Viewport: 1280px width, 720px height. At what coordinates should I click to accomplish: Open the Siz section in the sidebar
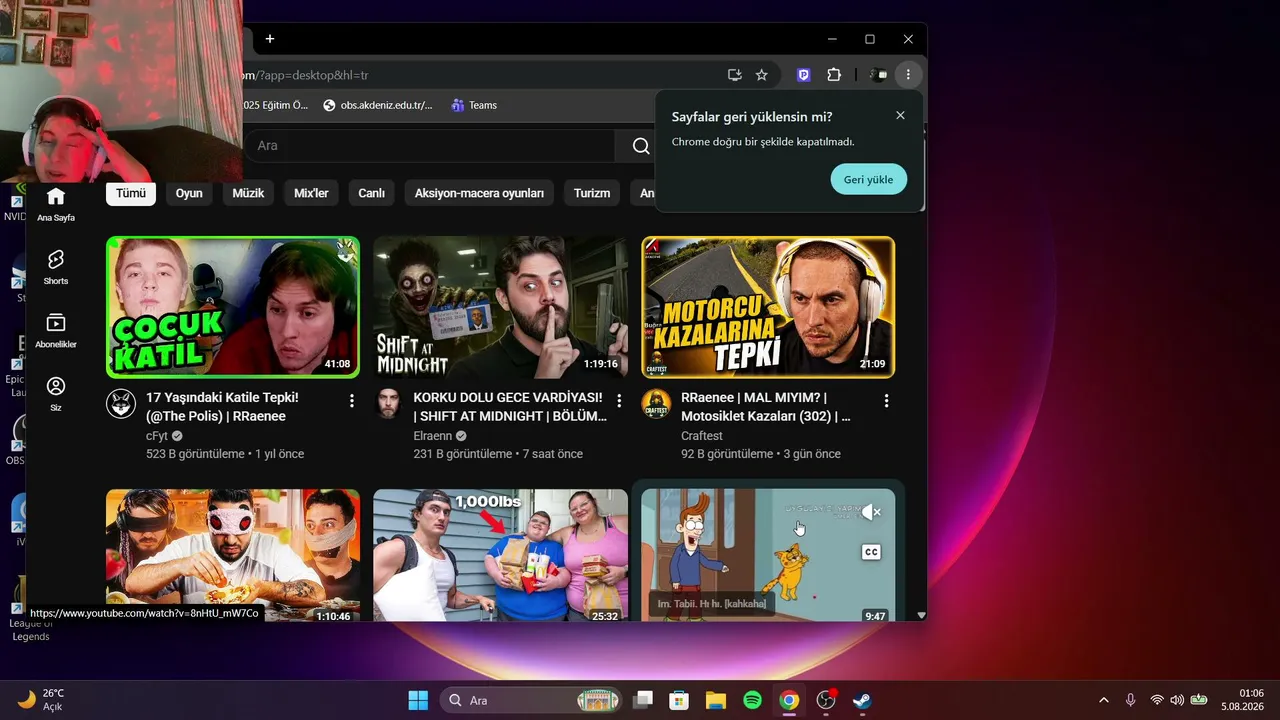tap(56, 394)
